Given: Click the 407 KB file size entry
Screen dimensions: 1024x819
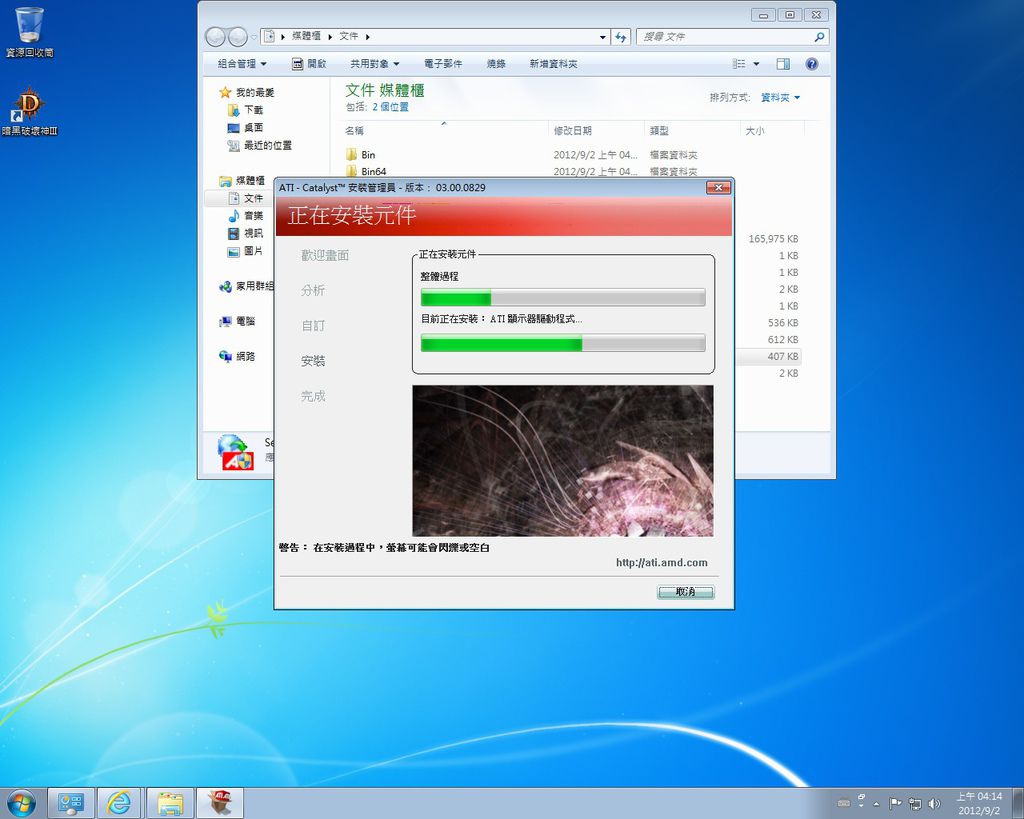Looking at the screenshot, I should (x=782, y=357).
